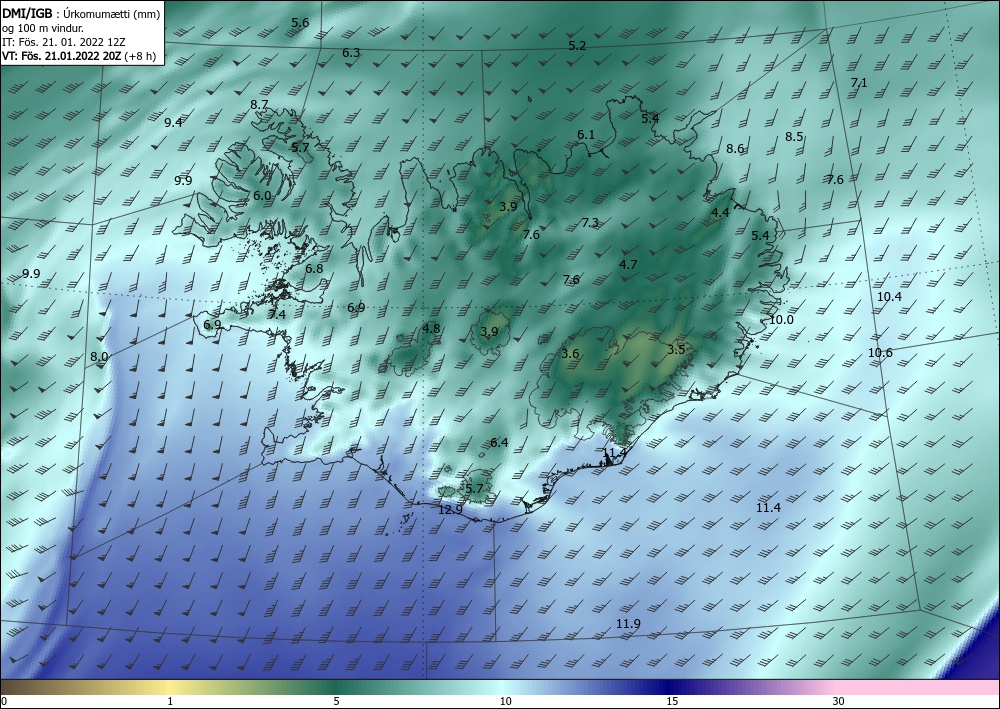The image size is (1000, 709).
Task: Click the colour scale tick label 1
Action: pos(170,702)
